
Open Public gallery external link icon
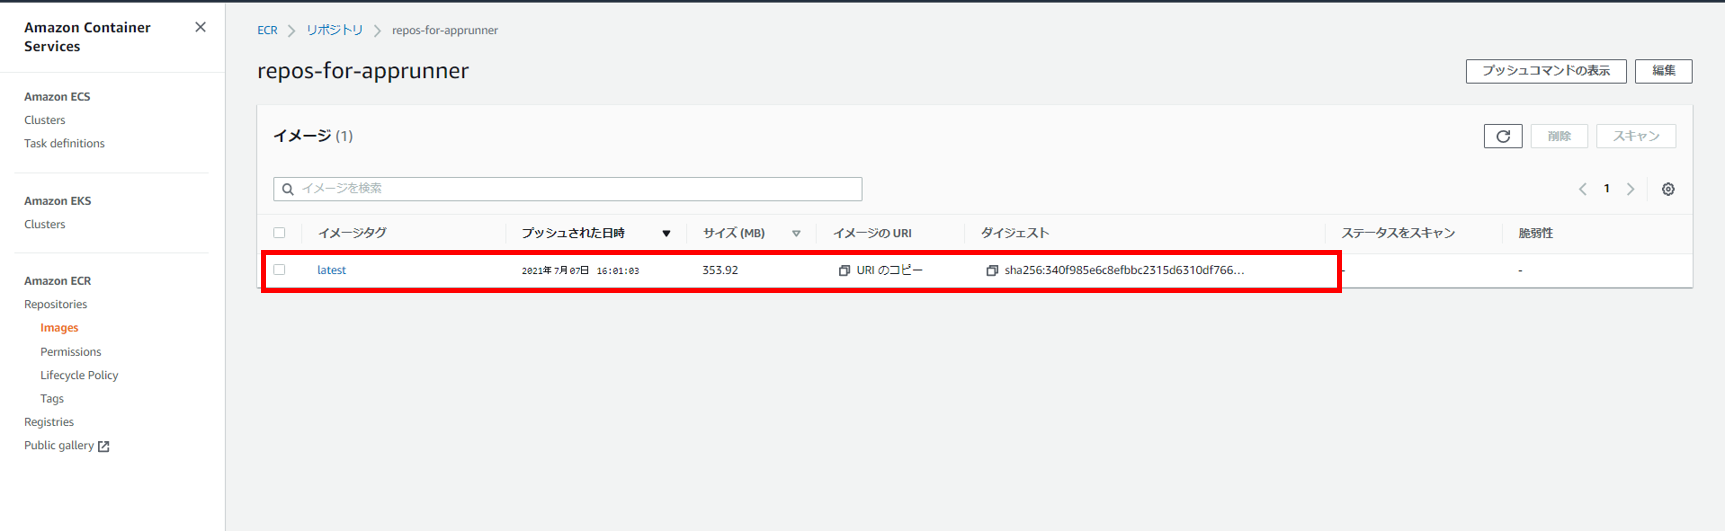pyautogui.click(x=103, y=446)
